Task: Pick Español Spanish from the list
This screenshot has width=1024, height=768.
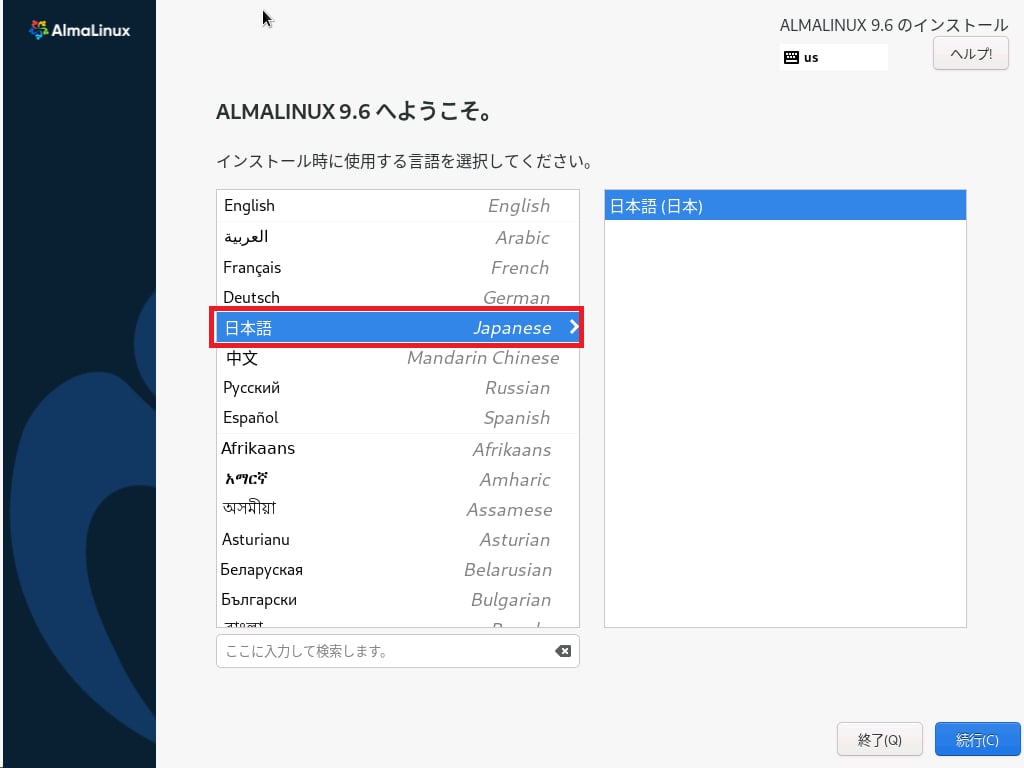Action: pos(397,418)
